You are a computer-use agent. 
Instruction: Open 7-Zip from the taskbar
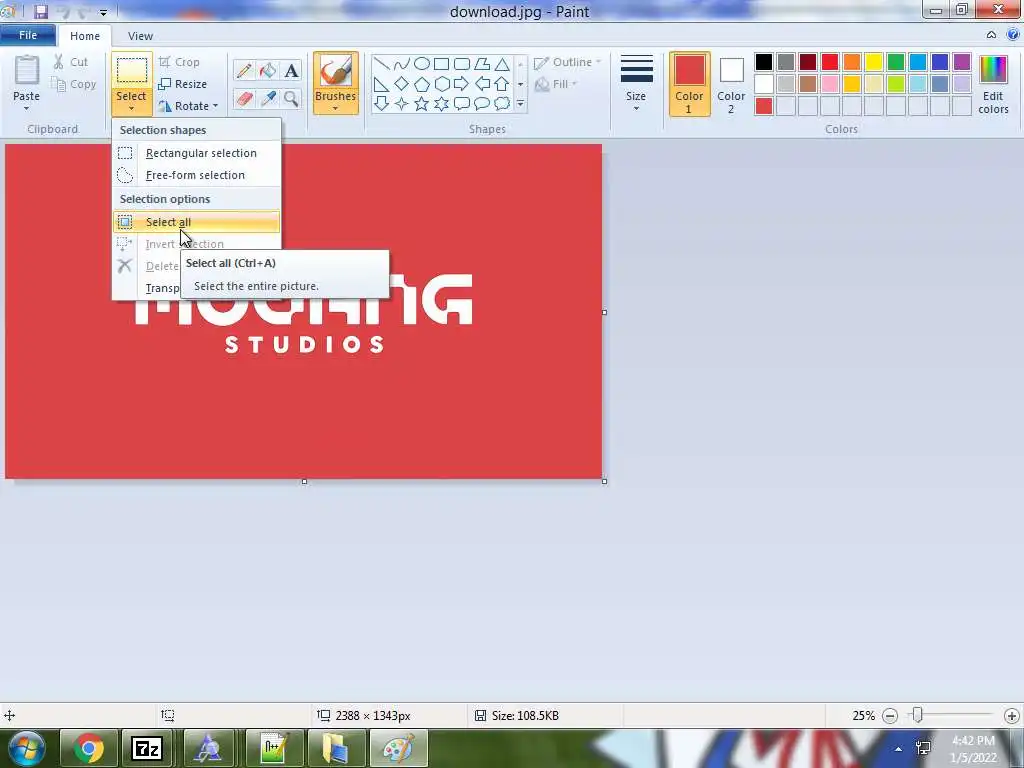click(147, 748)
